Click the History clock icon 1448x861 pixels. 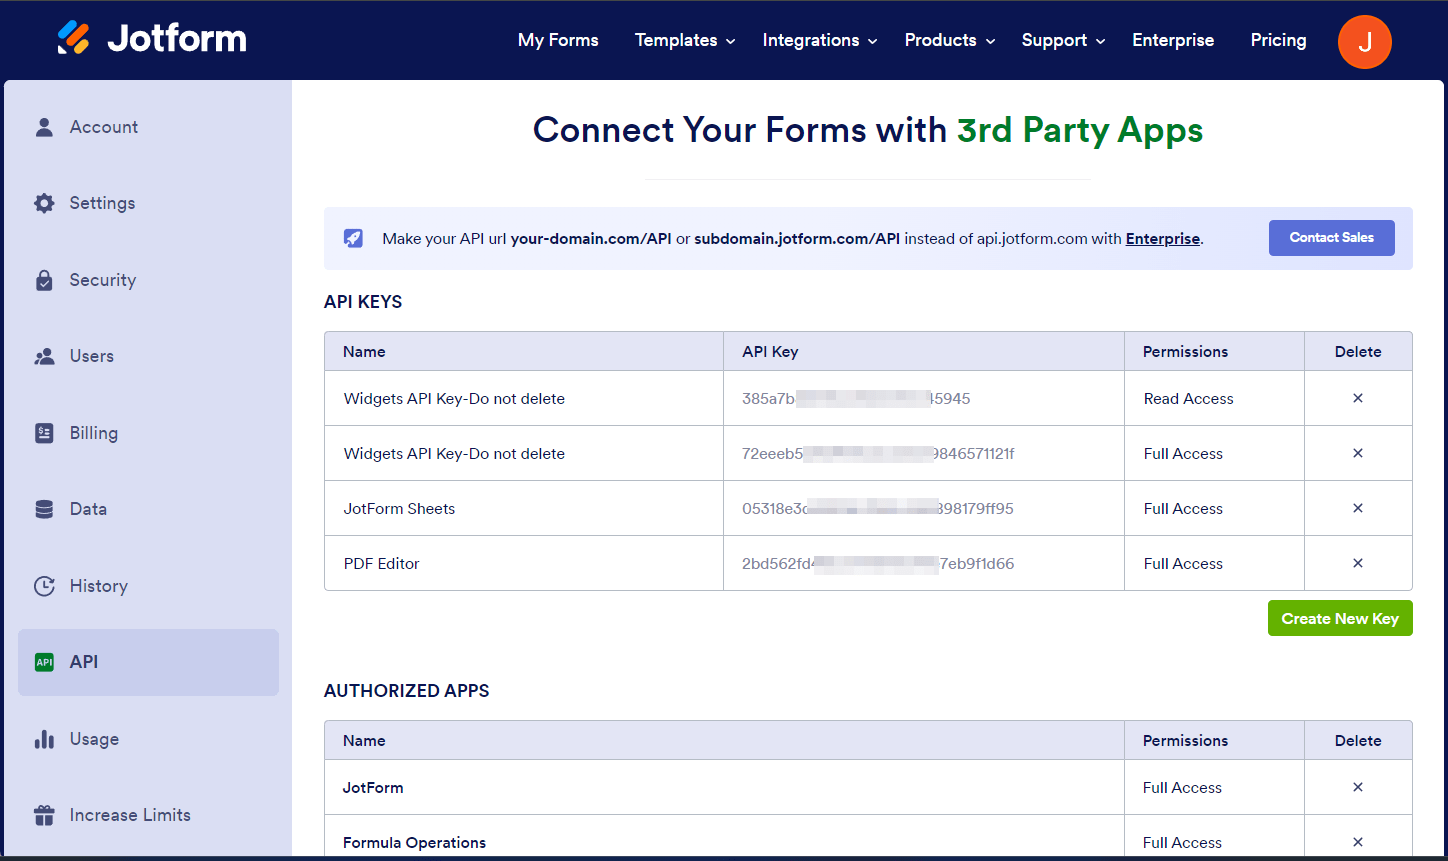pos(44,586)
